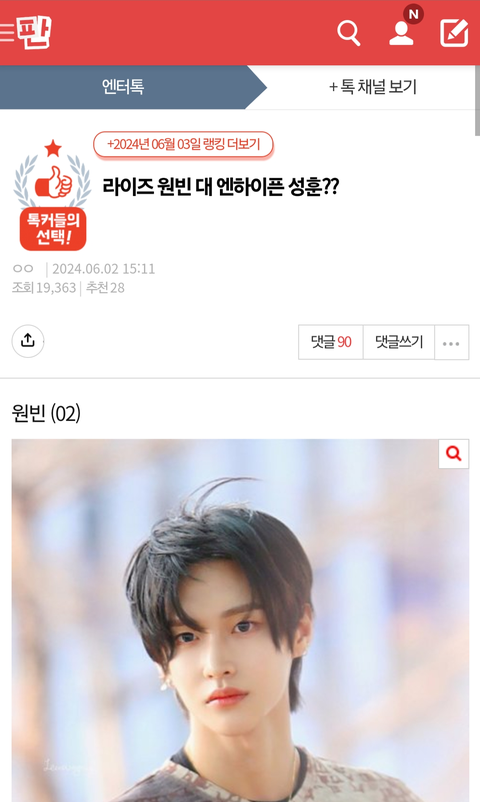Select the 엔터톡 tab

(x=123, y=86)
